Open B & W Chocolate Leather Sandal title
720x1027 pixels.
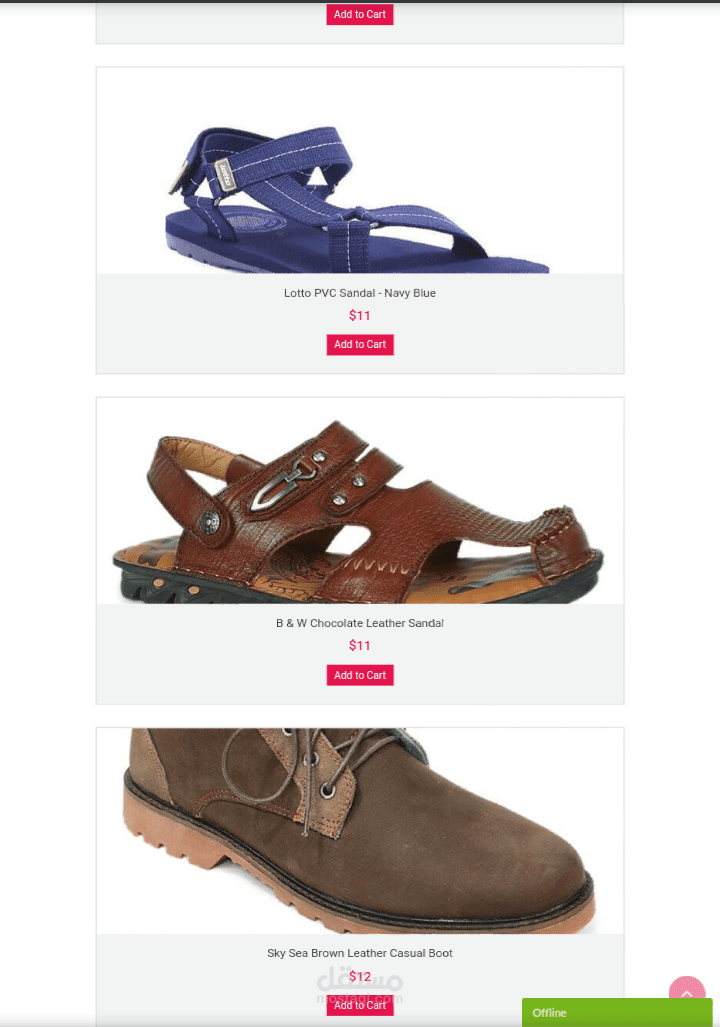pos(360,623)
